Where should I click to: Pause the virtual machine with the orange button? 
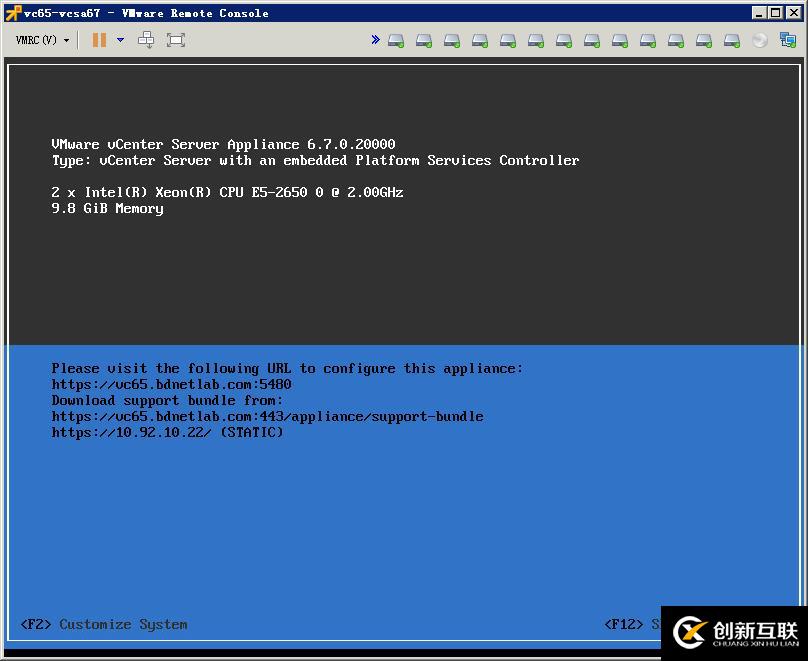(x=99, y=40)
